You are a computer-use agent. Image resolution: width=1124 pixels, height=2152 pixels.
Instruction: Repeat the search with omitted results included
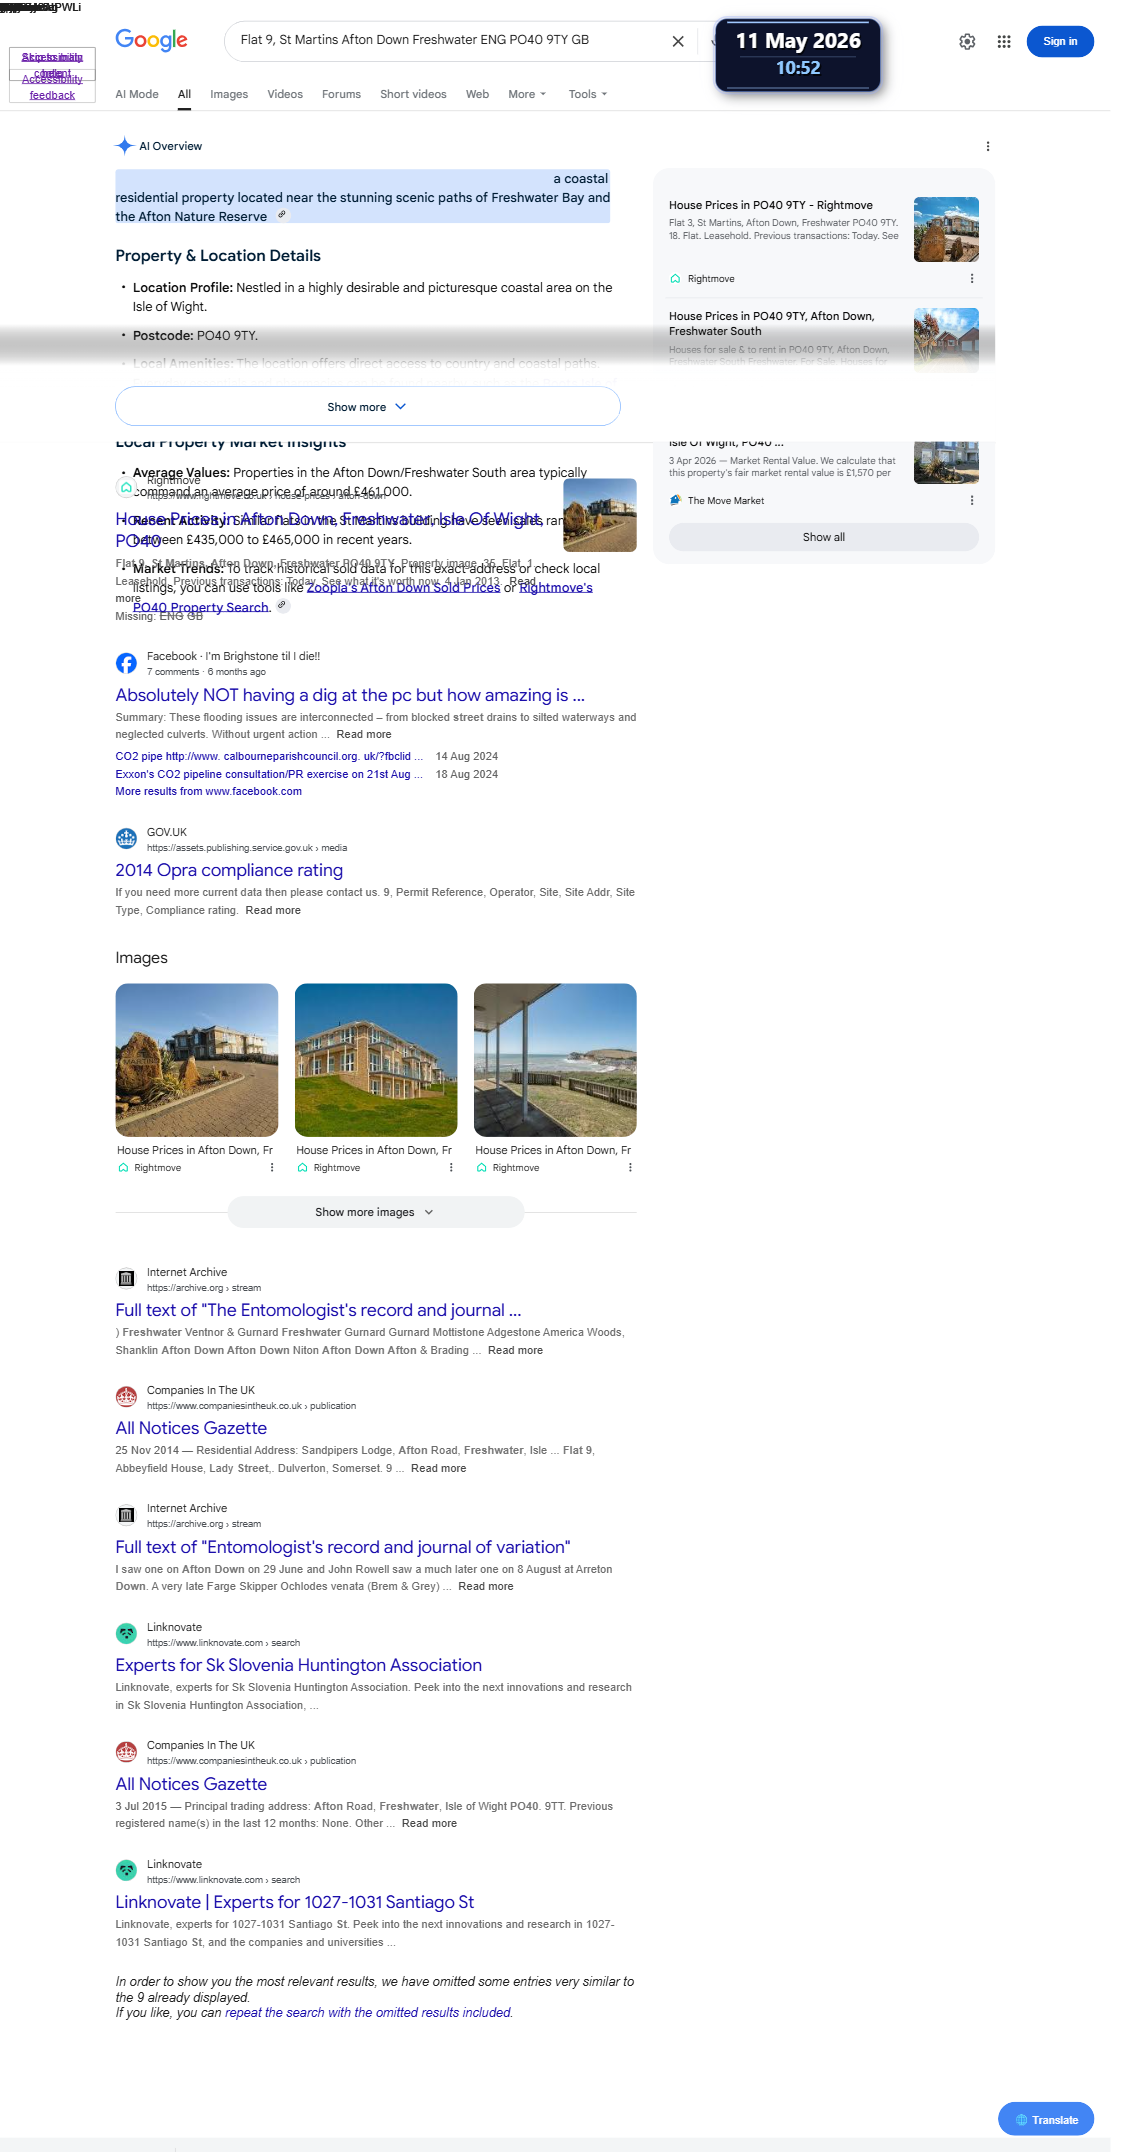point(368,2012)
